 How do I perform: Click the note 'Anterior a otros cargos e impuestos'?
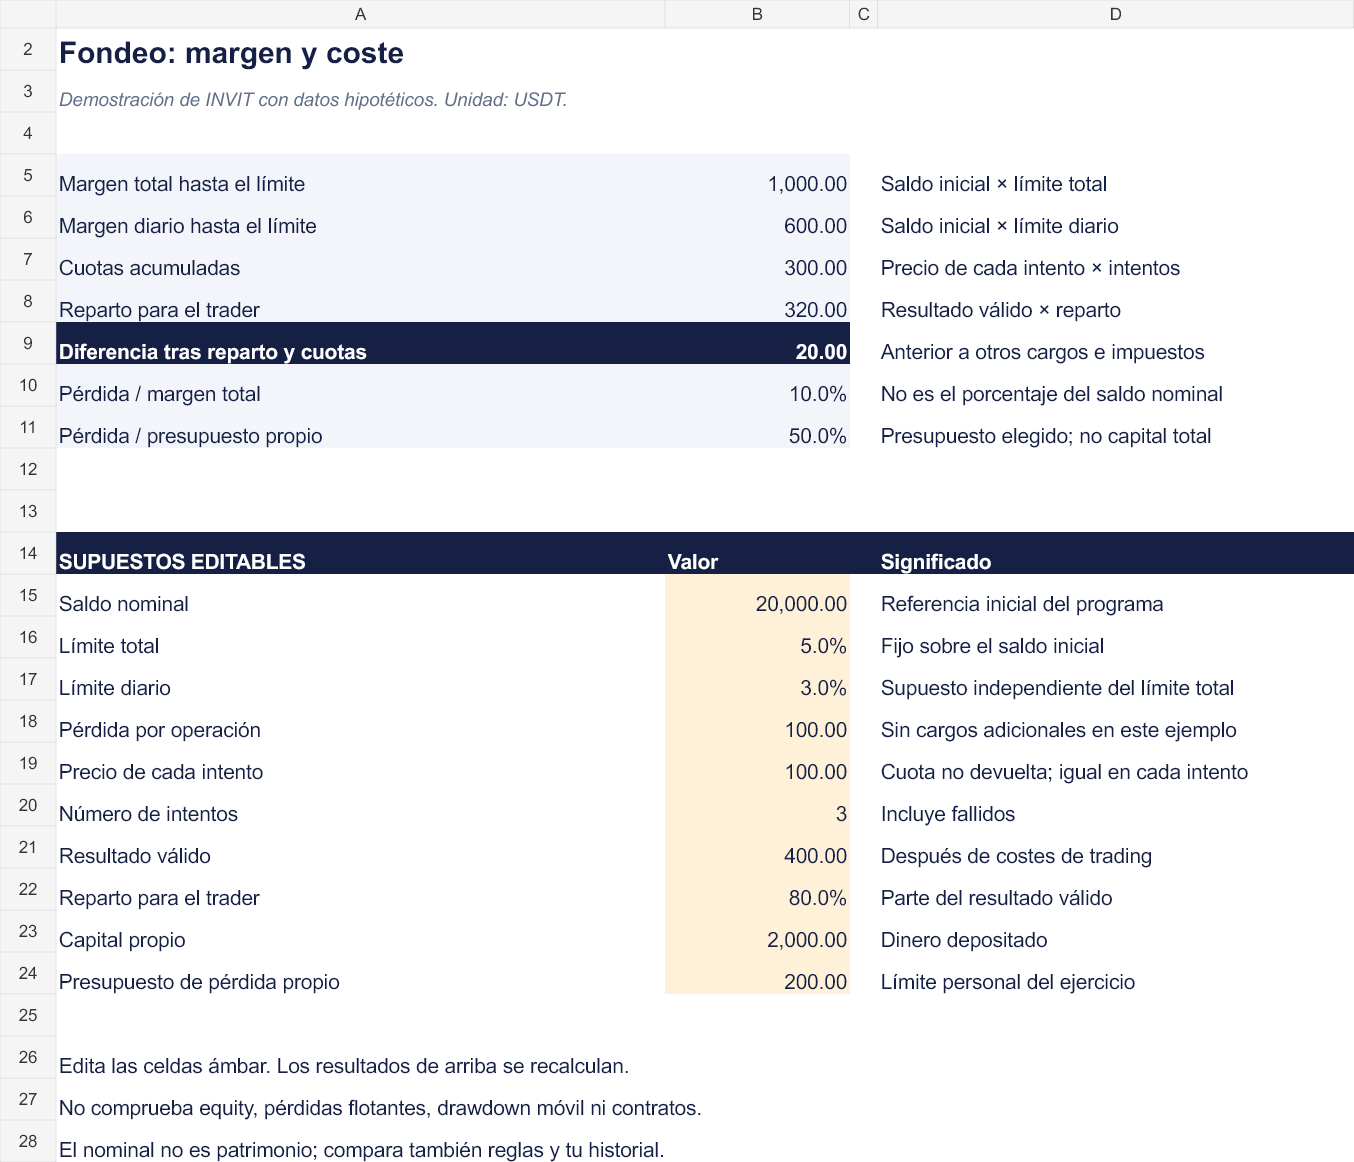pyautogui.click(x=1042, y=352)
